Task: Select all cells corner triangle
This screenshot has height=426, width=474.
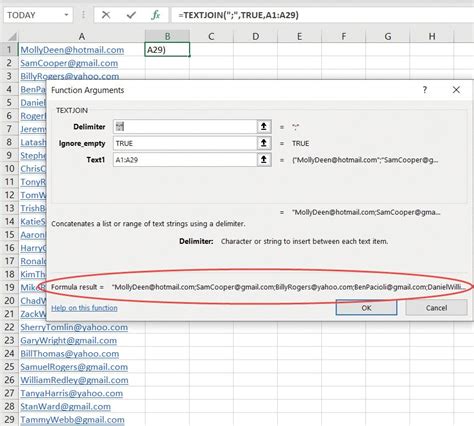Action: click(12, 36)
